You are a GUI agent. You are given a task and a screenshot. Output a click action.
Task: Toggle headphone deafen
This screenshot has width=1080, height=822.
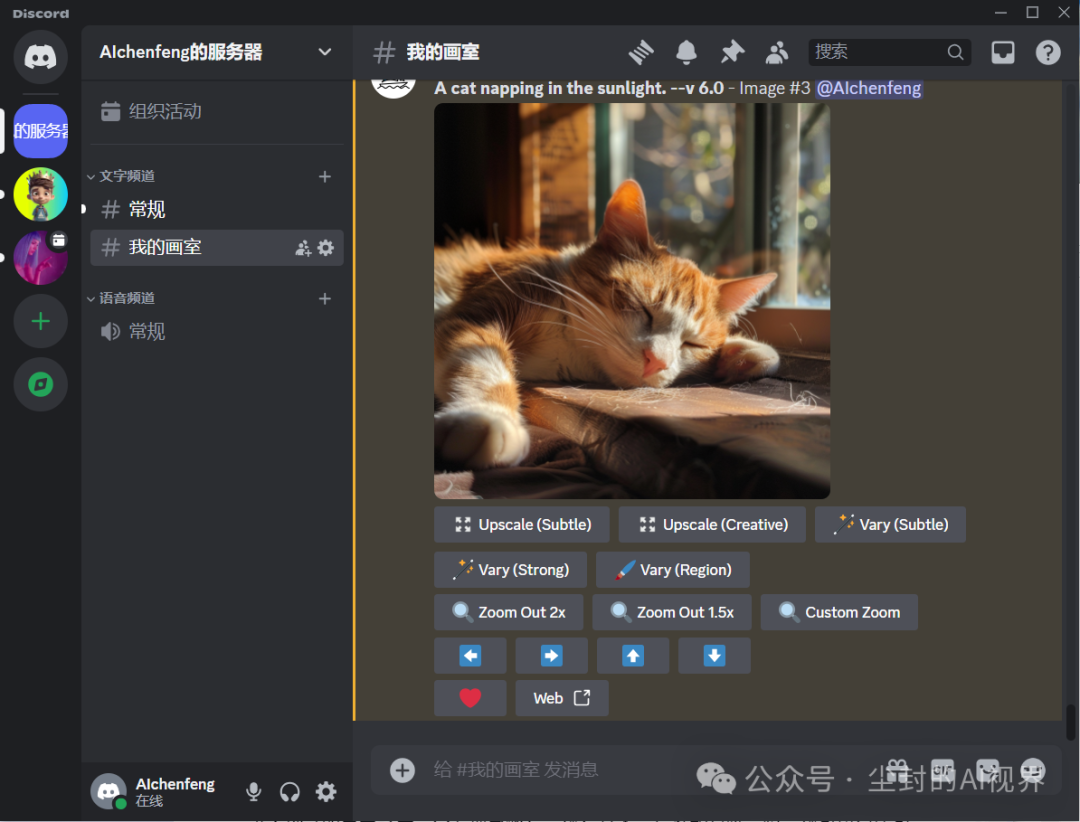tap(290, 792)
